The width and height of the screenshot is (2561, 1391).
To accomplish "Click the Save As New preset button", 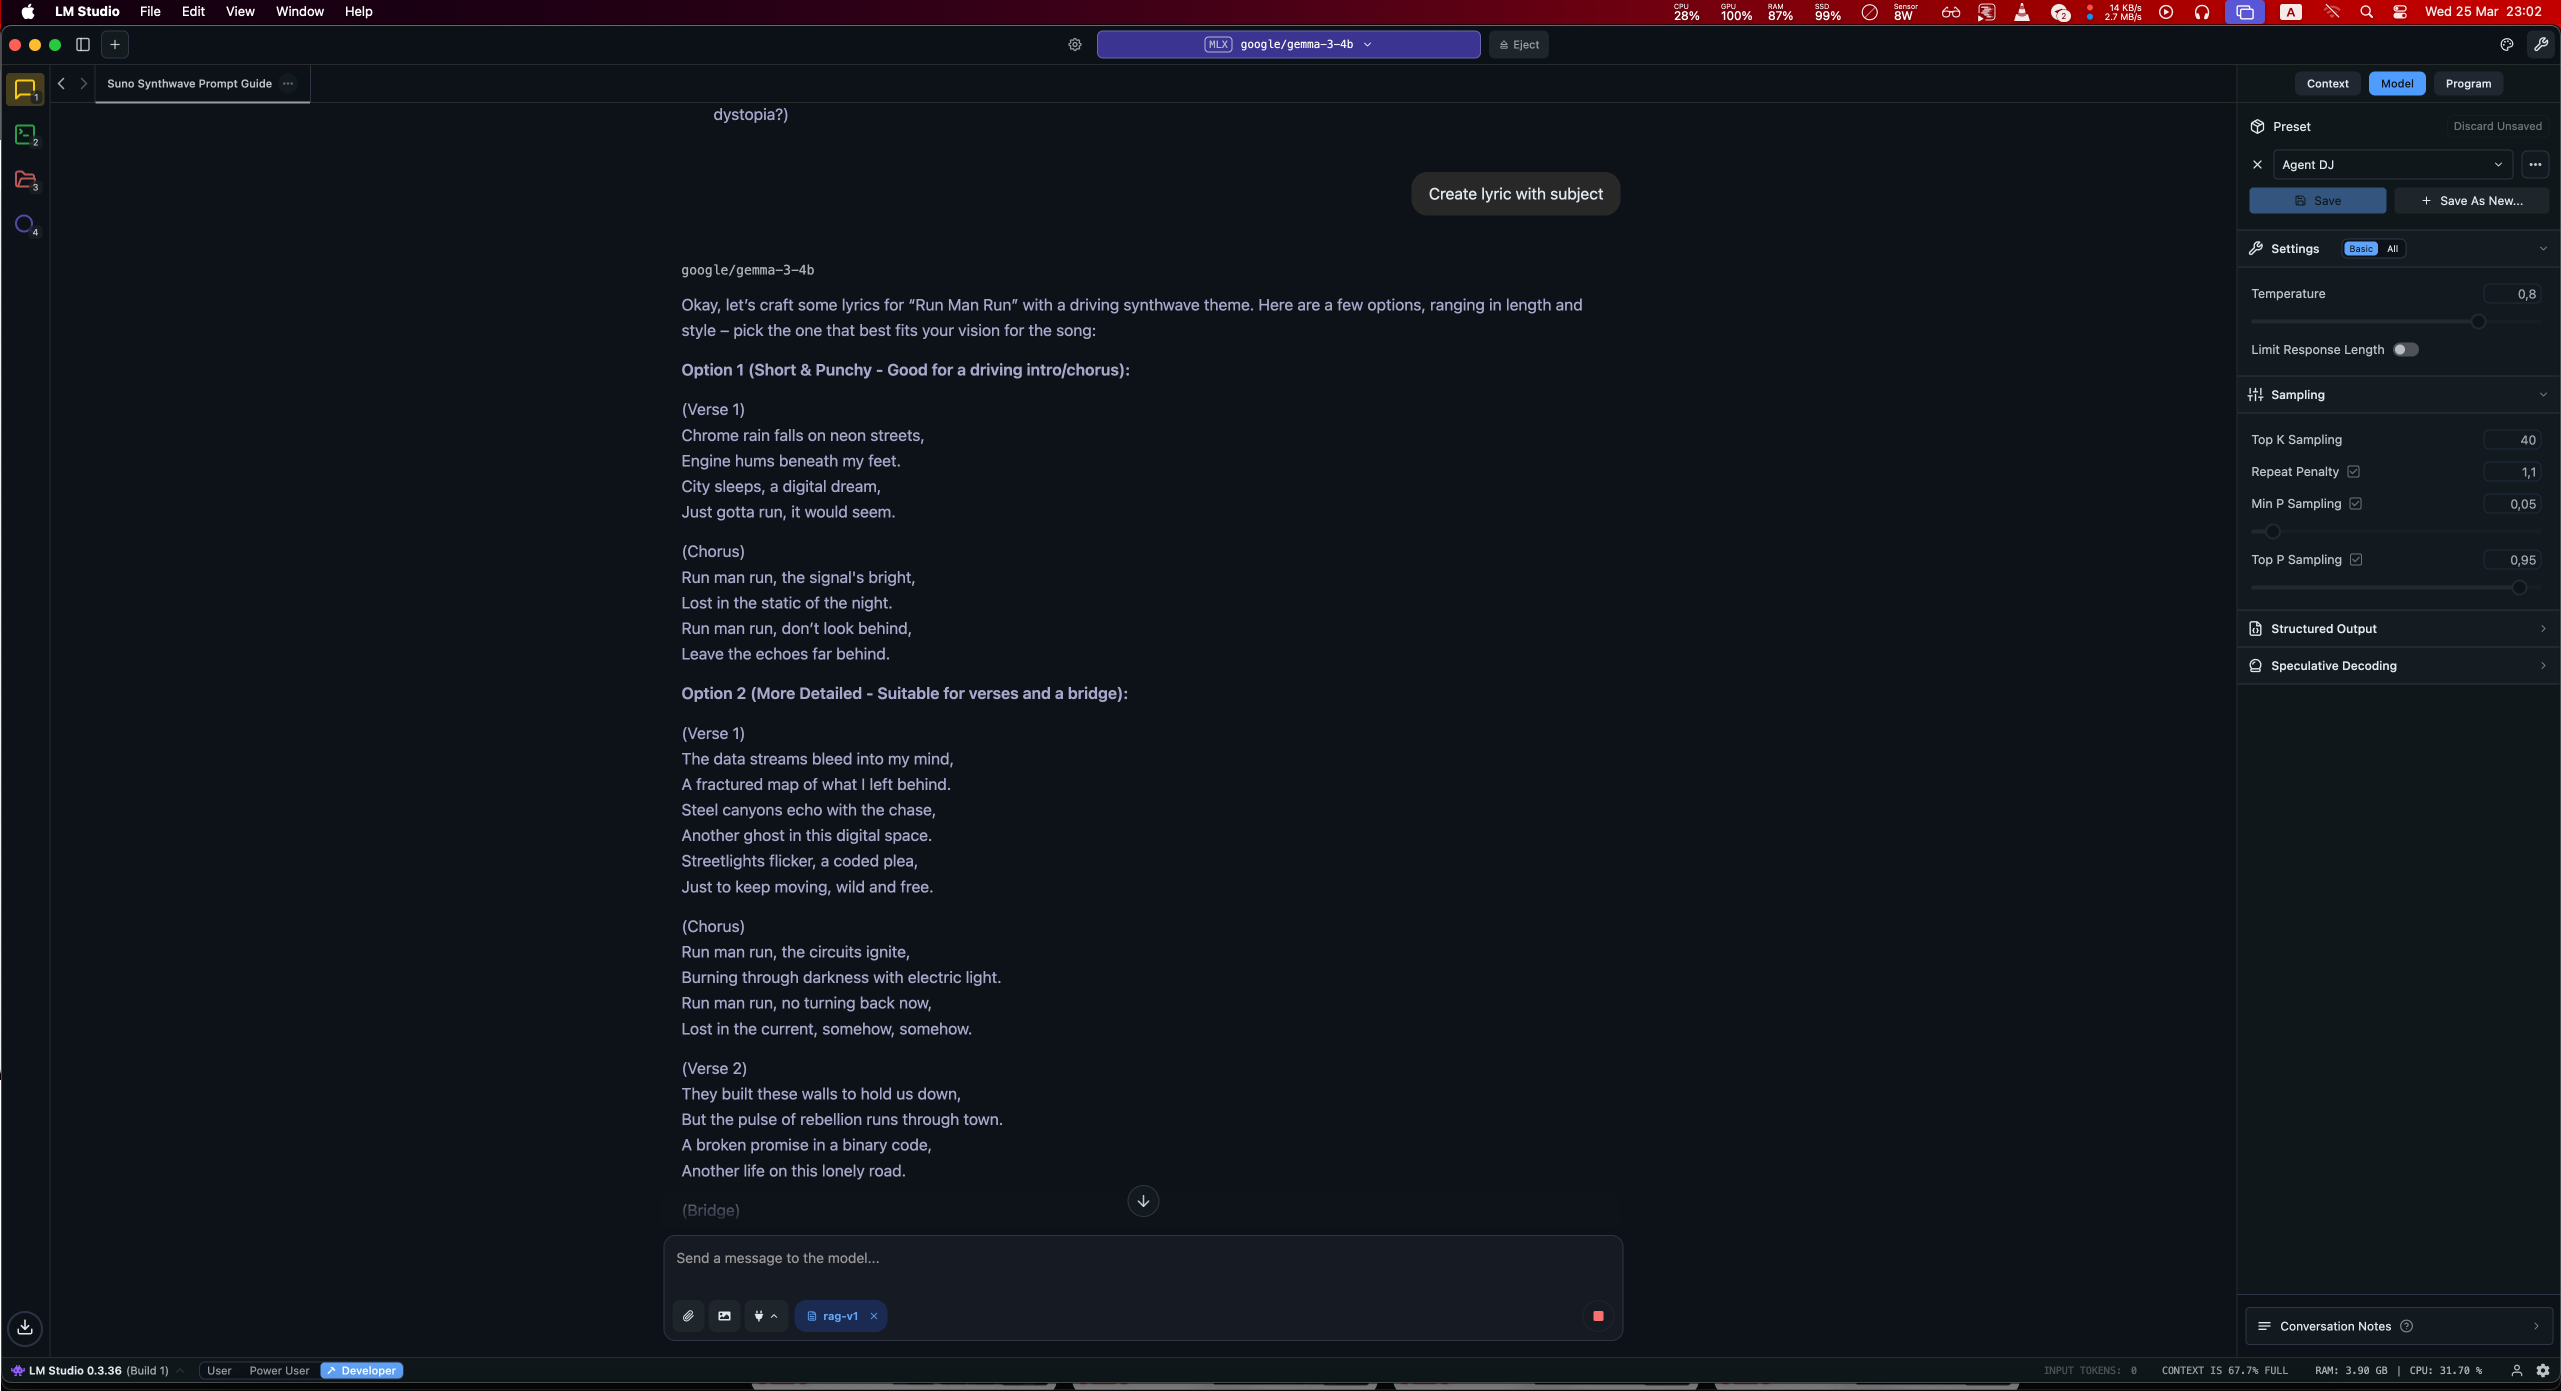I will pyautogui.click(x=2471, y=201).
